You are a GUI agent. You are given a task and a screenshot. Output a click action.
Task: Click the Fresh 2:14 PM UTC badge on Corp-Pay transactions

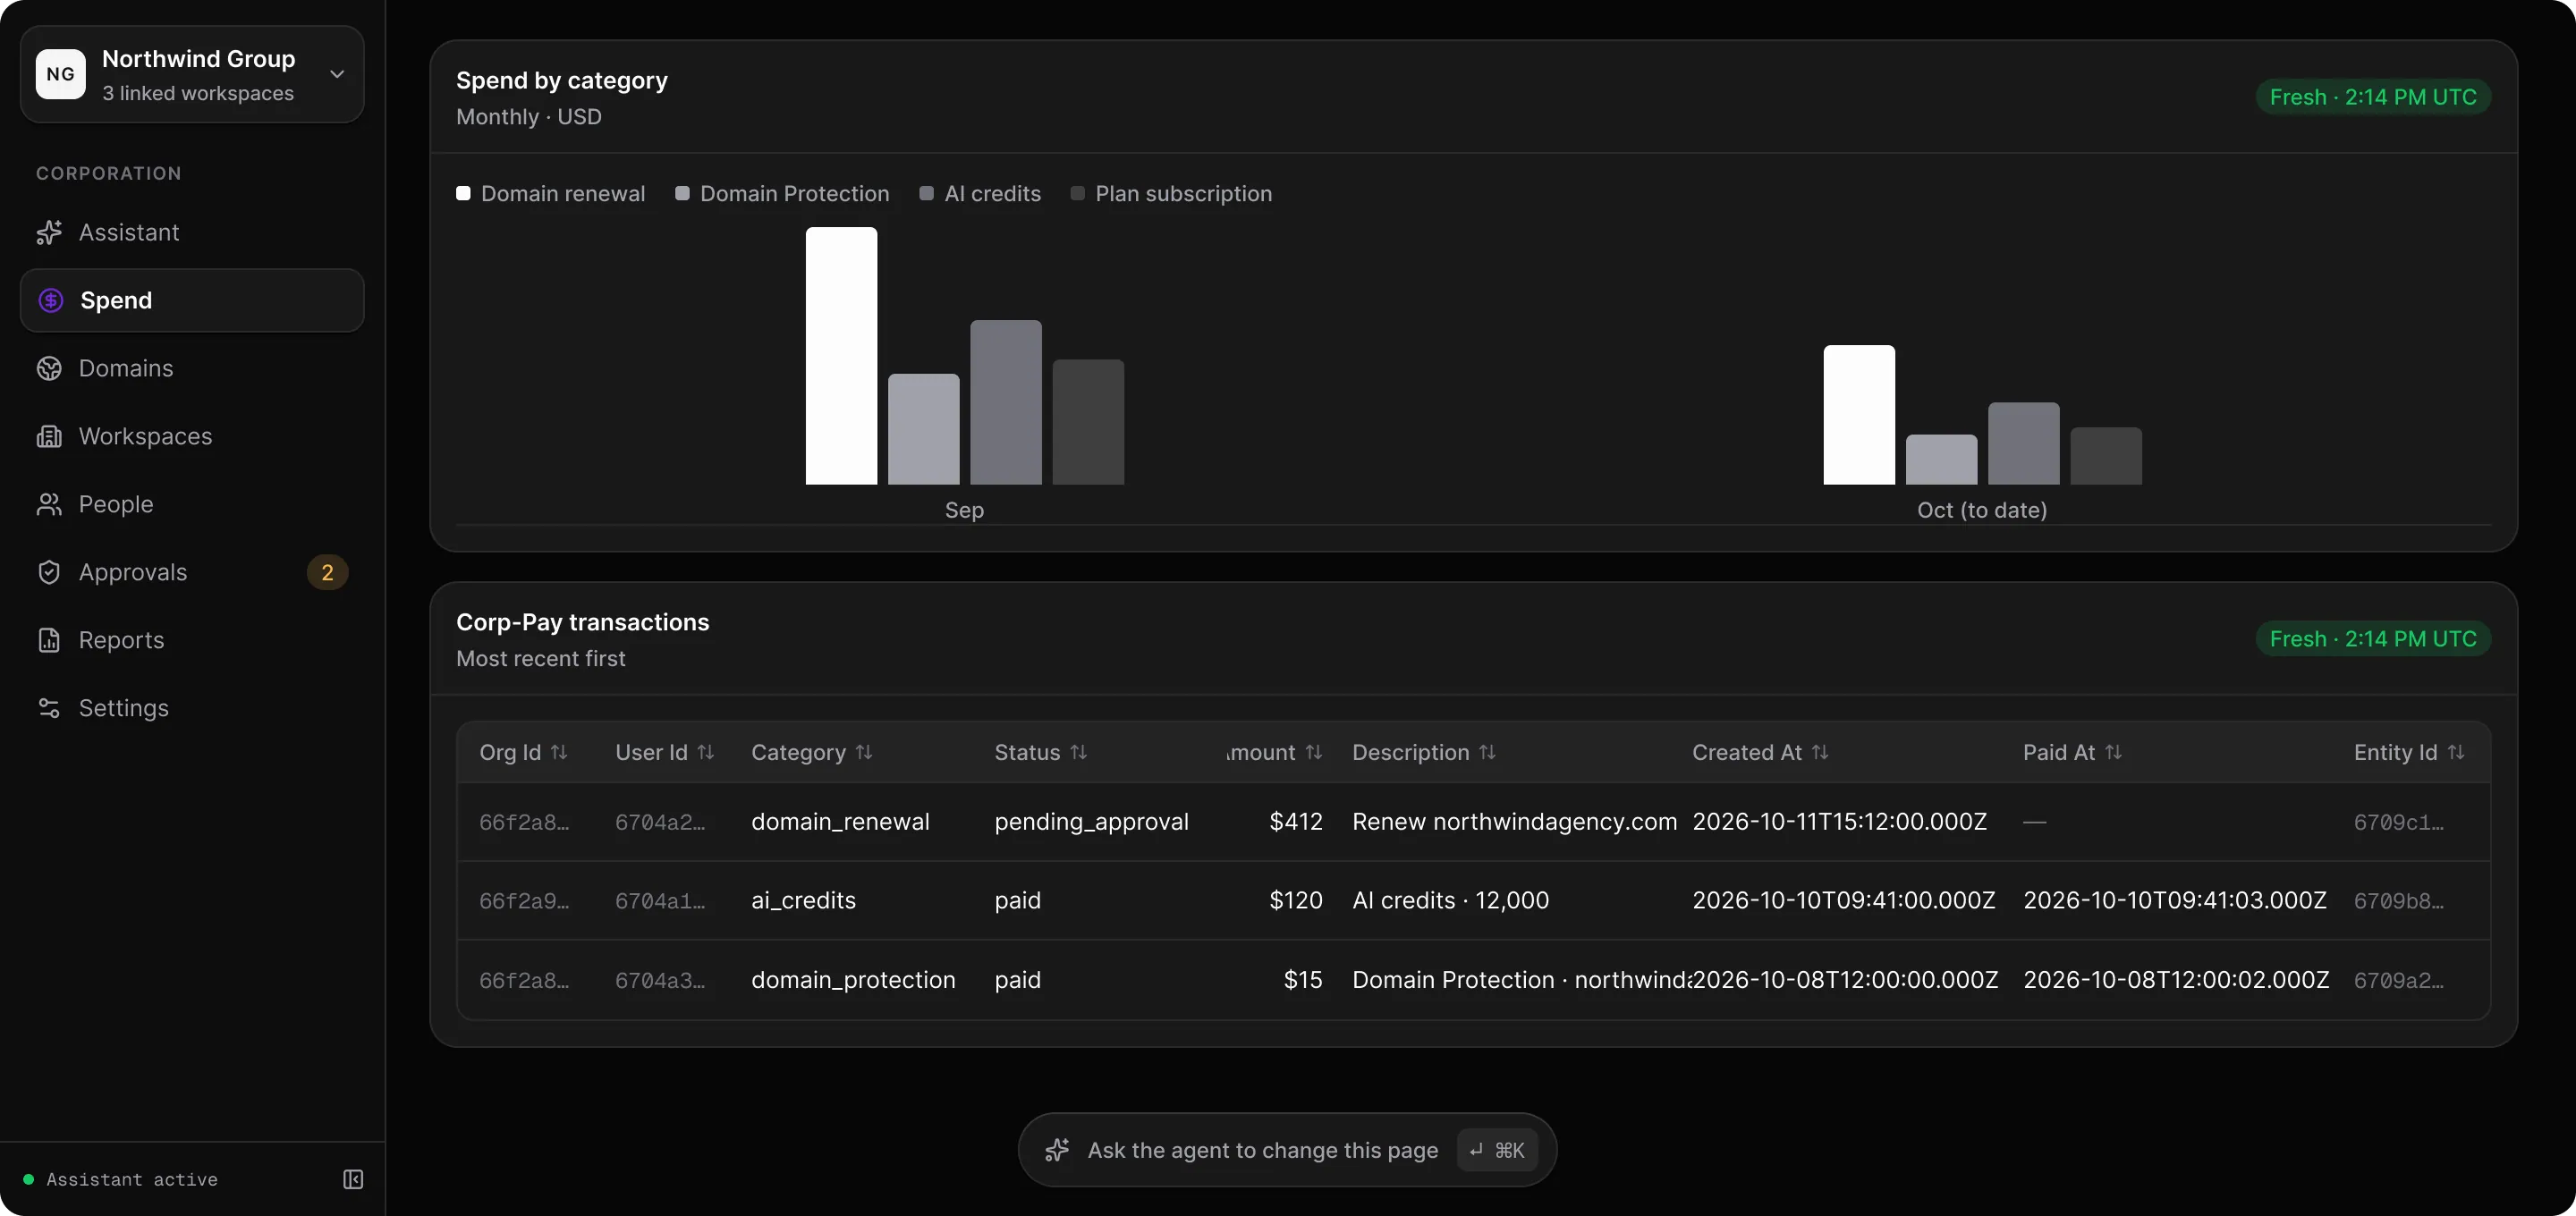tap(2372, 639)
